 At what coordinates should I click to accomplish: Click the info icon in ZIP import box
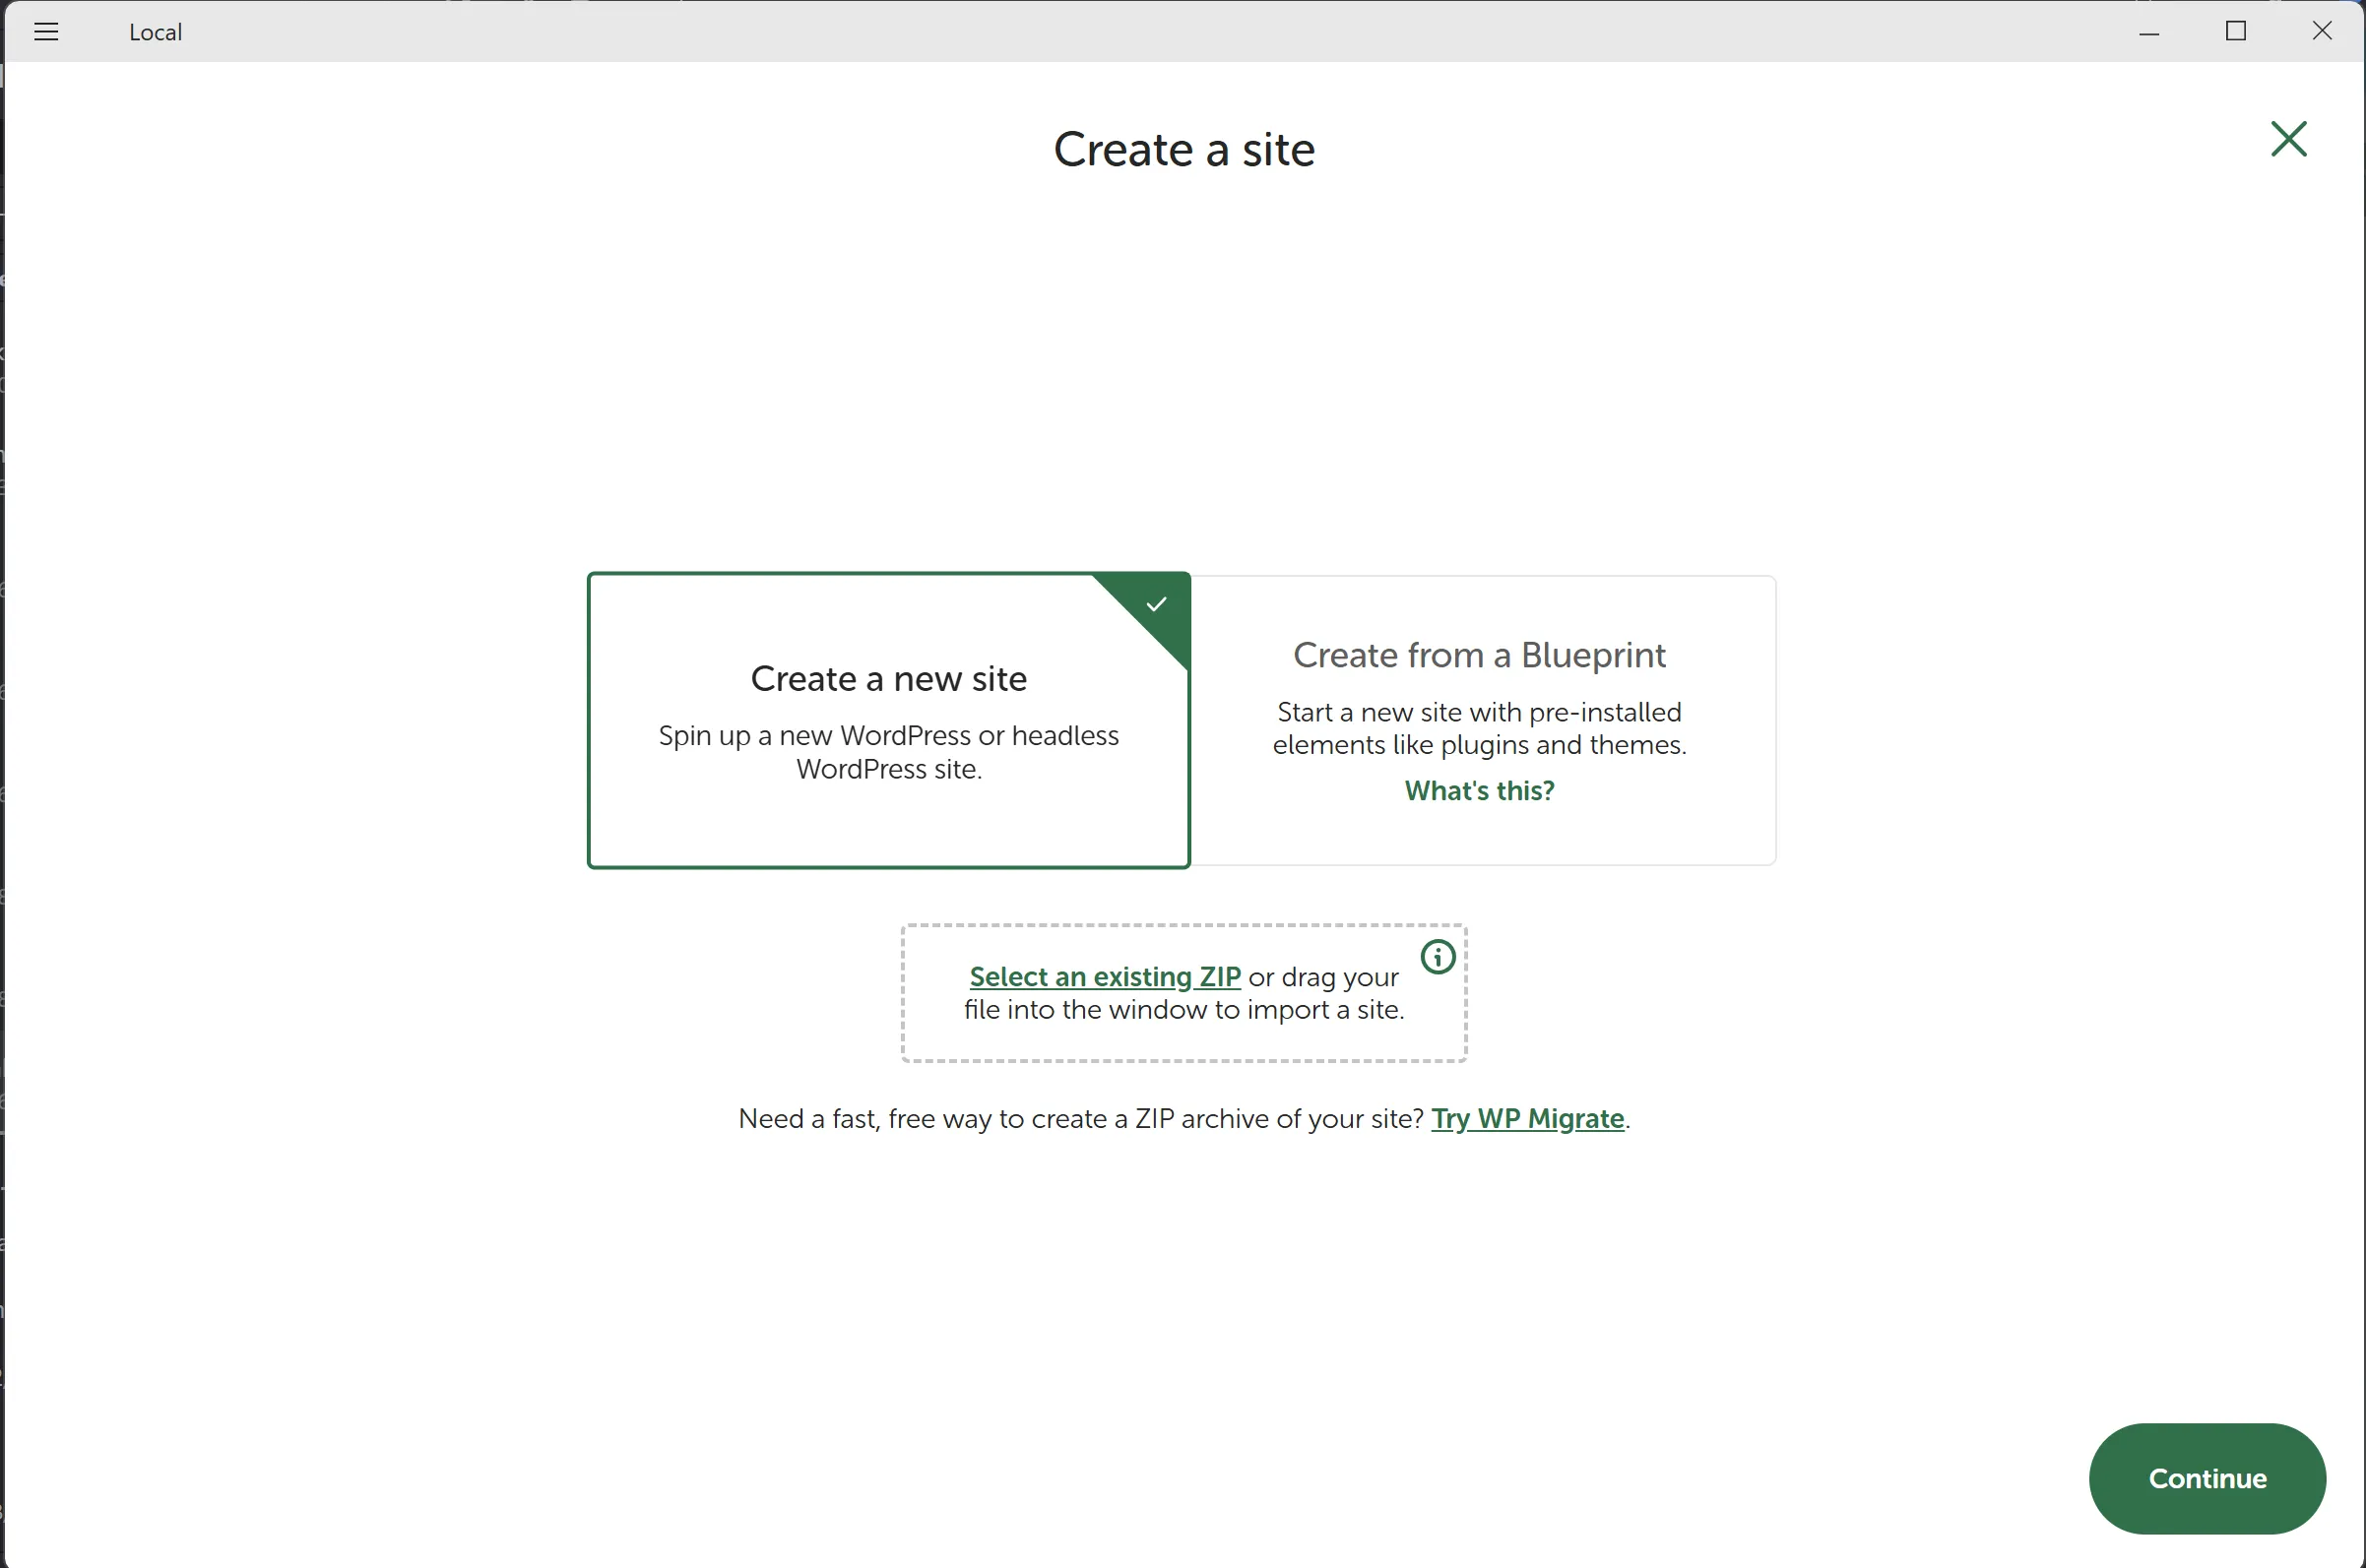pyautogui.click(x=1437, y=957)
